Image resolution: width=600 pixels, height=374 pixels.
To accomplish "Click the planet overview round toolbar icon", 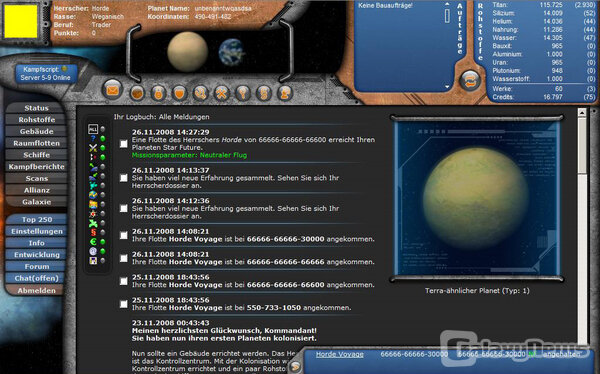I will tap(137, 92).
